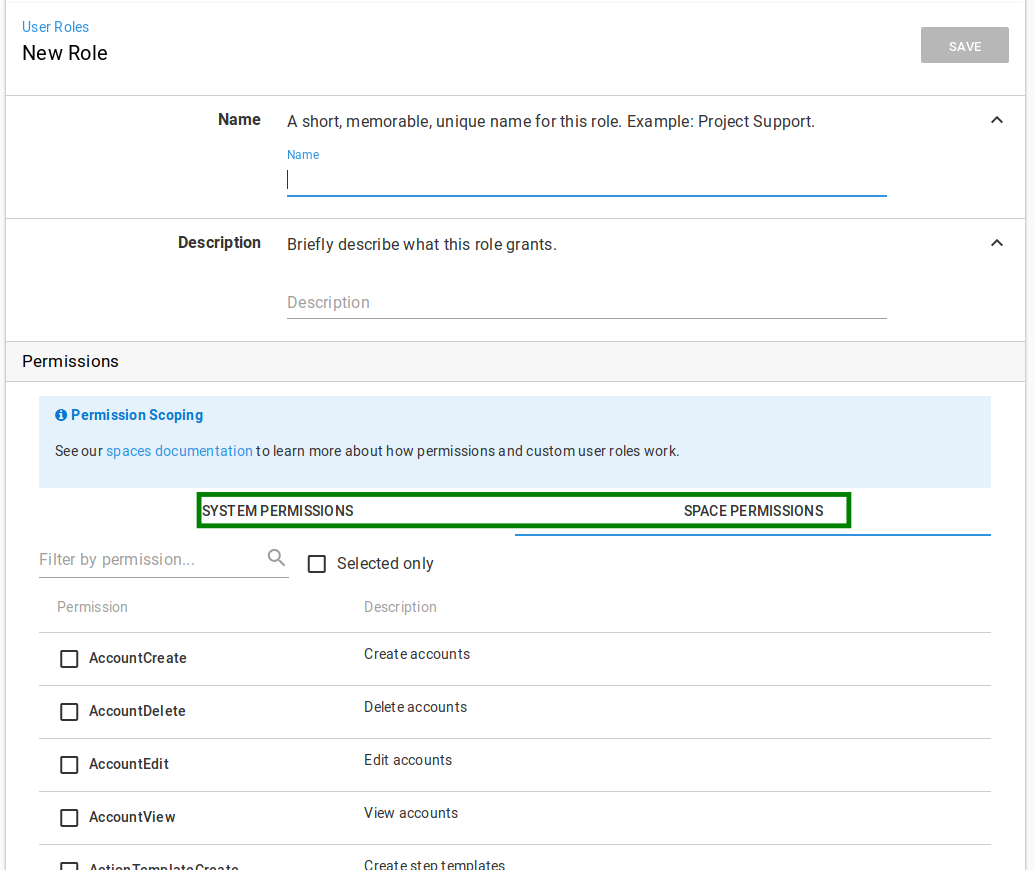Open the spaces documentation link
This screenshot has width=1035, height=870.
point(180,451)
